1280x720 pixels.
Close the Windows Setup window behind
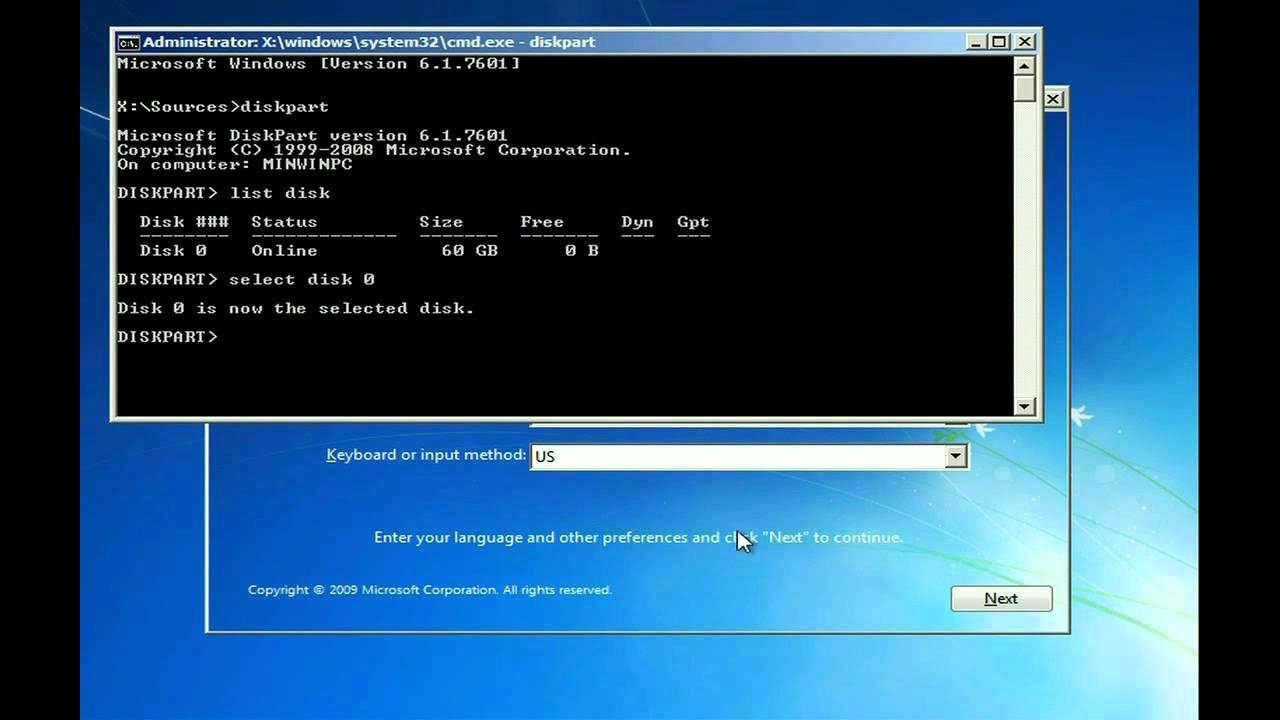tap(1054, 98)
